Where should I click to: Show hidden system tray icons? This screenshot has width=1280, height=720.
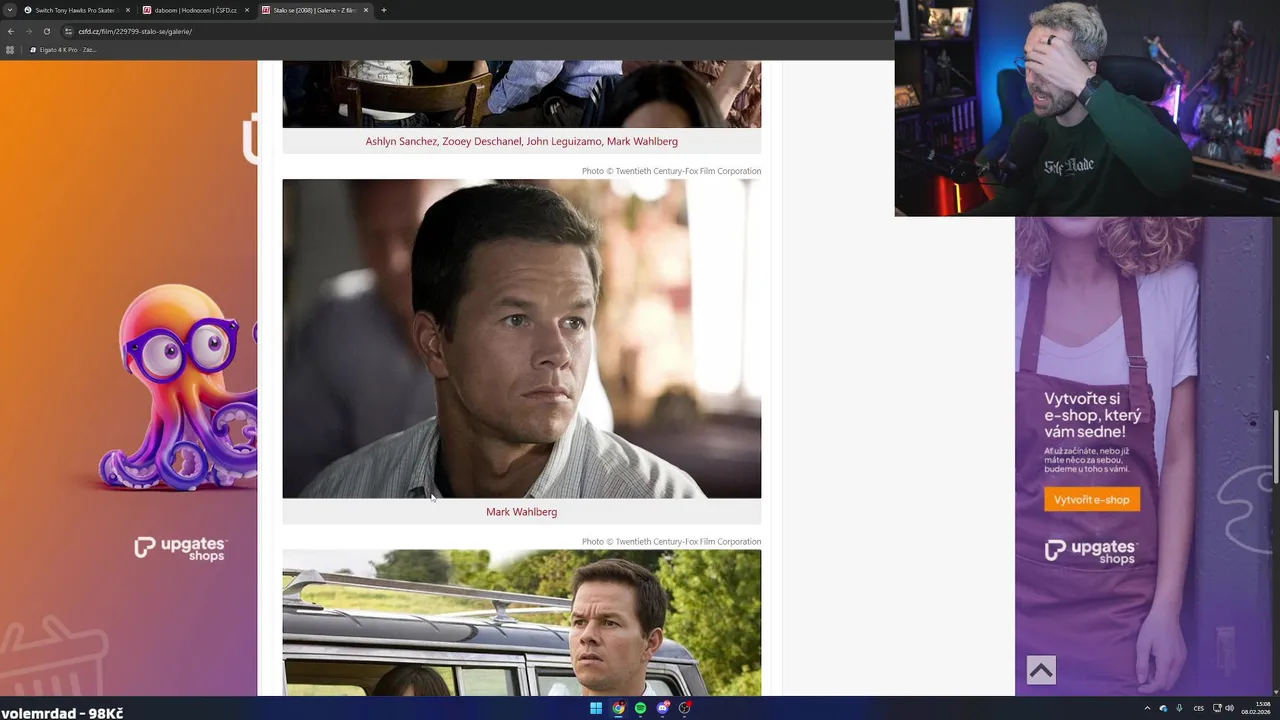coord(1147,708)
